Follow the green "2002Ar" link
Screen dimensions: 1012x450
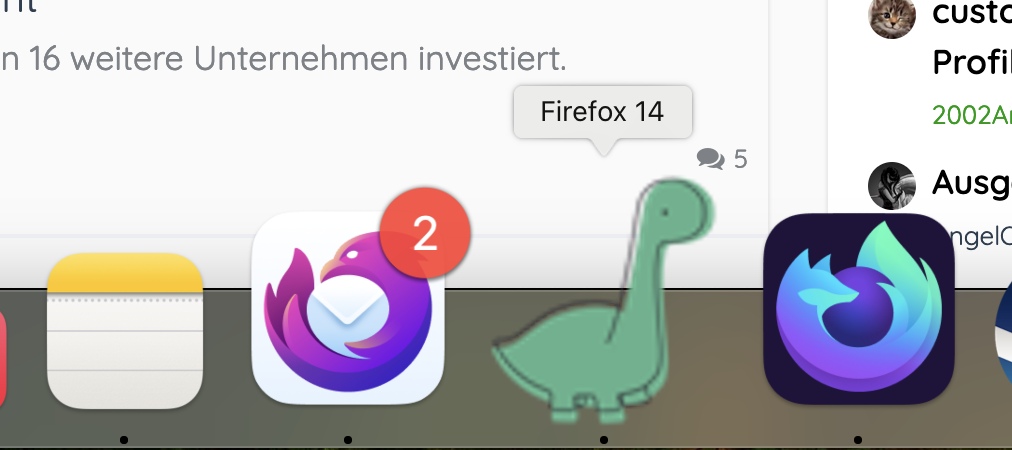point(972,115)
